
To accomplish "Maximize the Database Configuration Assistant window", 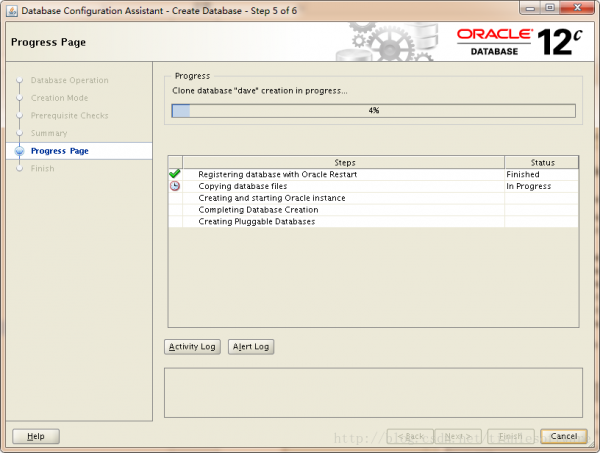I will pos(549,8).
